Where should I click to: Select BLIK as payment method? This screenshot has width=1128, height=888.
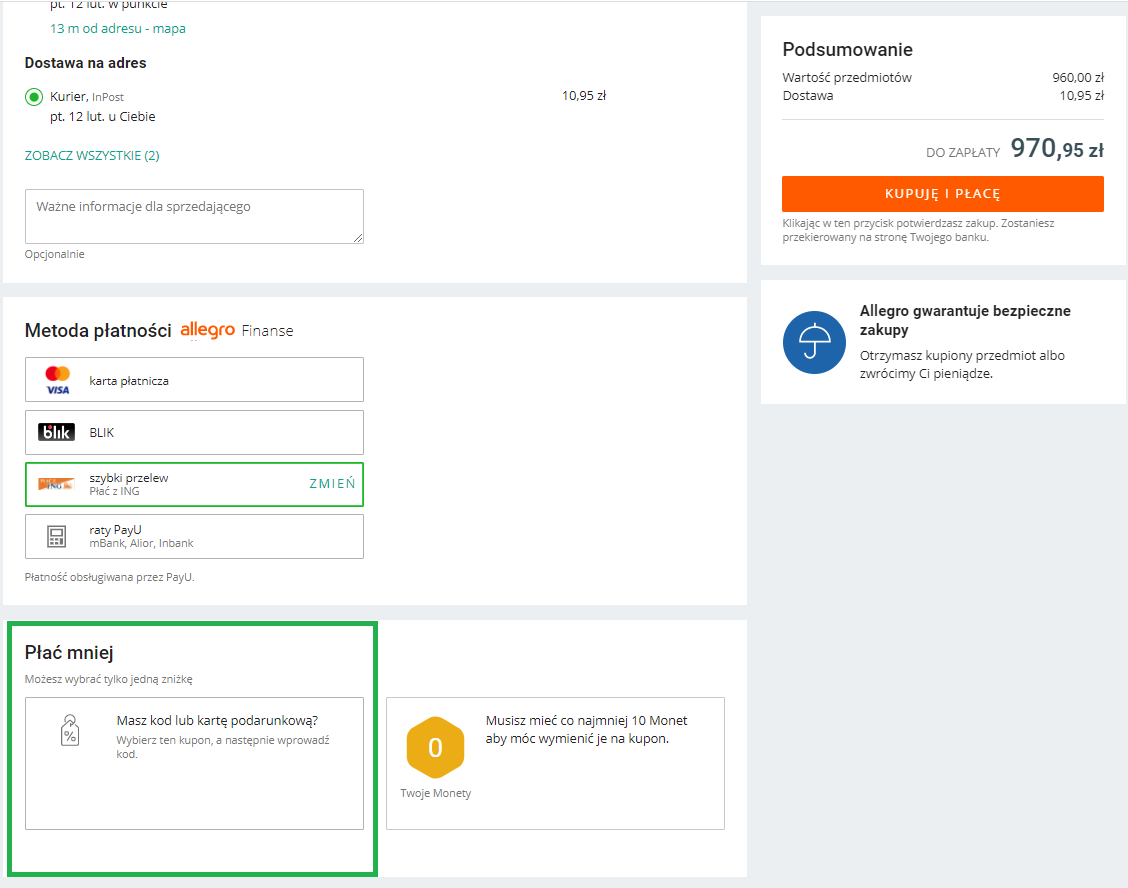[194, 432]
